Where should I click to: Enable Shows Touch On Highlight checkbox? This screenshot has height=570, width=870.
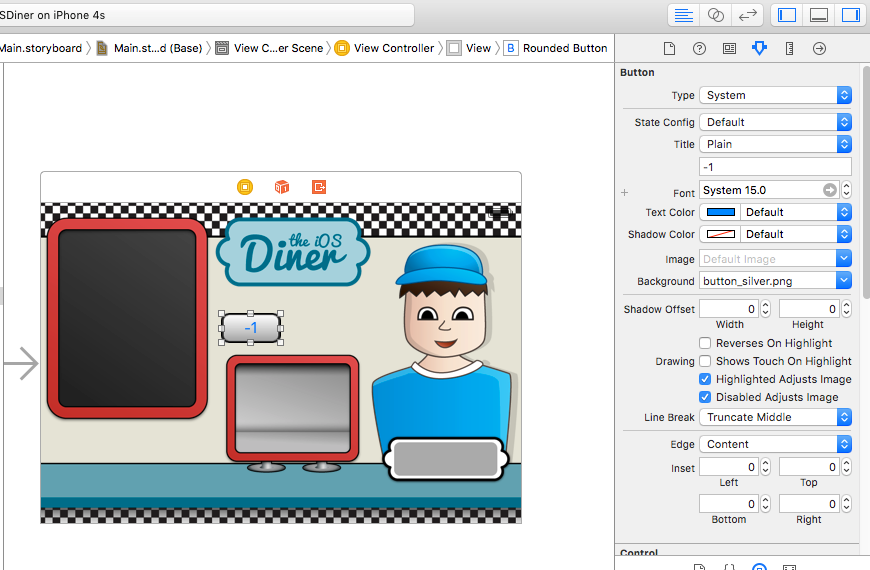pyautogui.click(x=705, y=361)
